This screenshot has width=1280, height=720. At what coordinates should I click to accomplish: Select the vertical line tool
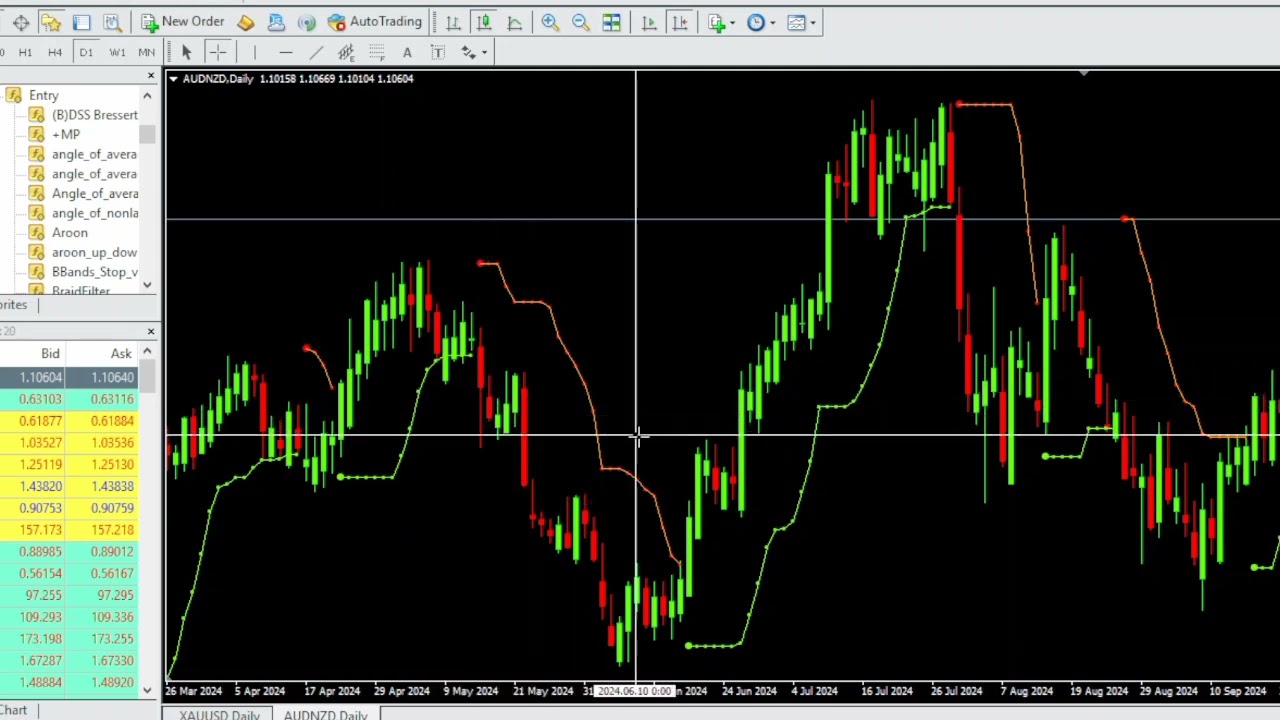(x=254, y=52)
